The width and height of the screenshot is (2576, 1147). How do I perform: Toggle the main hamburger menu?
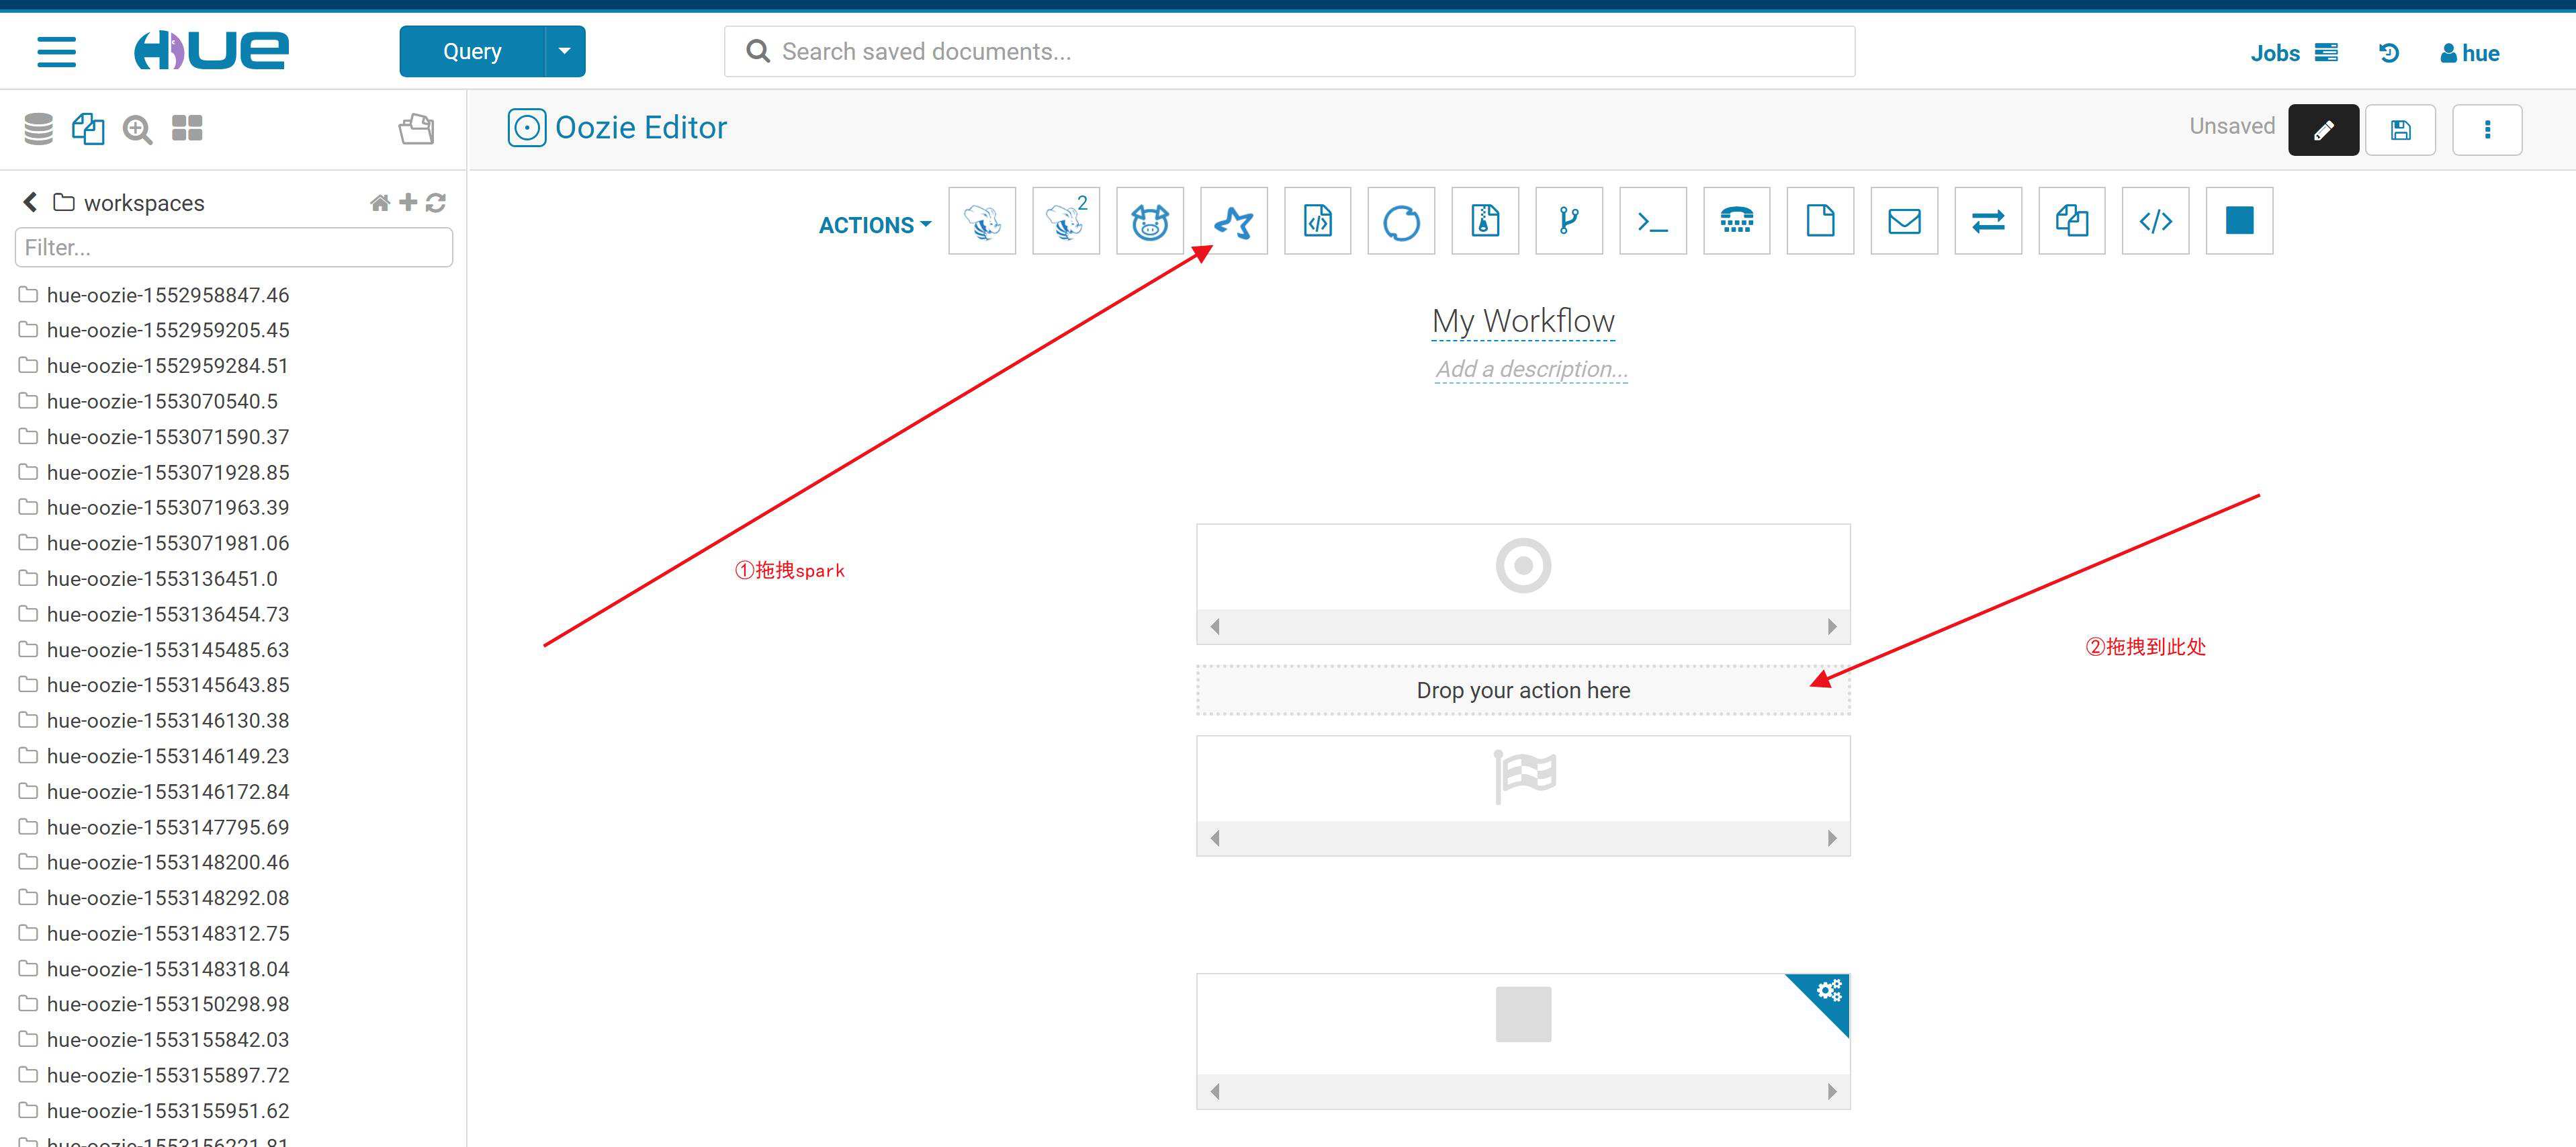[56, 51]
